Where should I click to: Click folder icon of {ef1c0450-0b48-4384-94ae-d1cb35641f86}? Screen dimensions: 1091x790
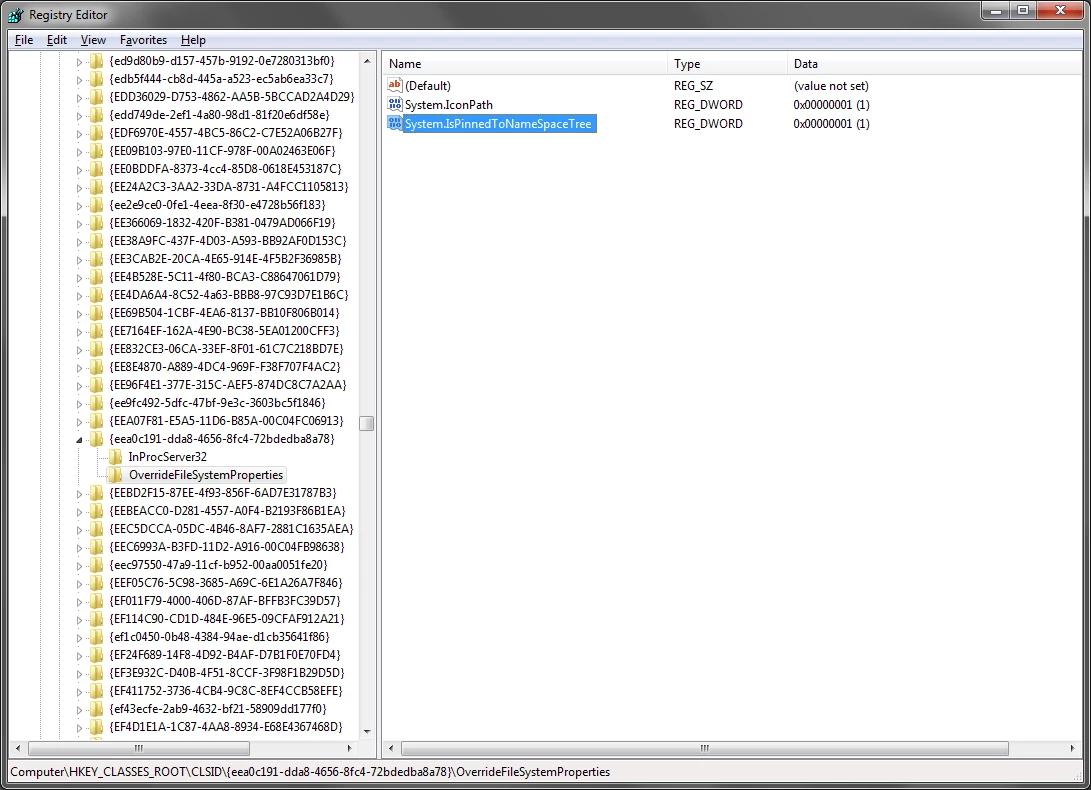(97, 636)
